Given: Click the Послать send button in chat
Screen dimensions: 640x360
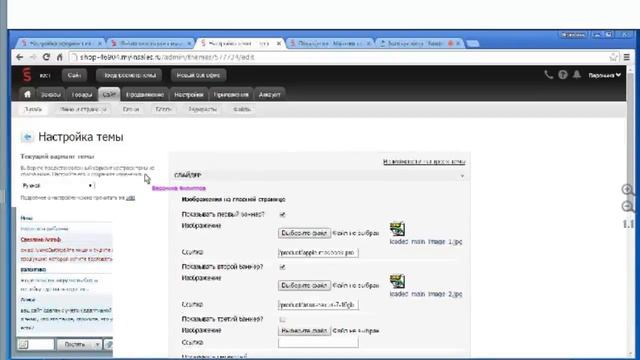Looking at the screenshot, I should (75, 344).
